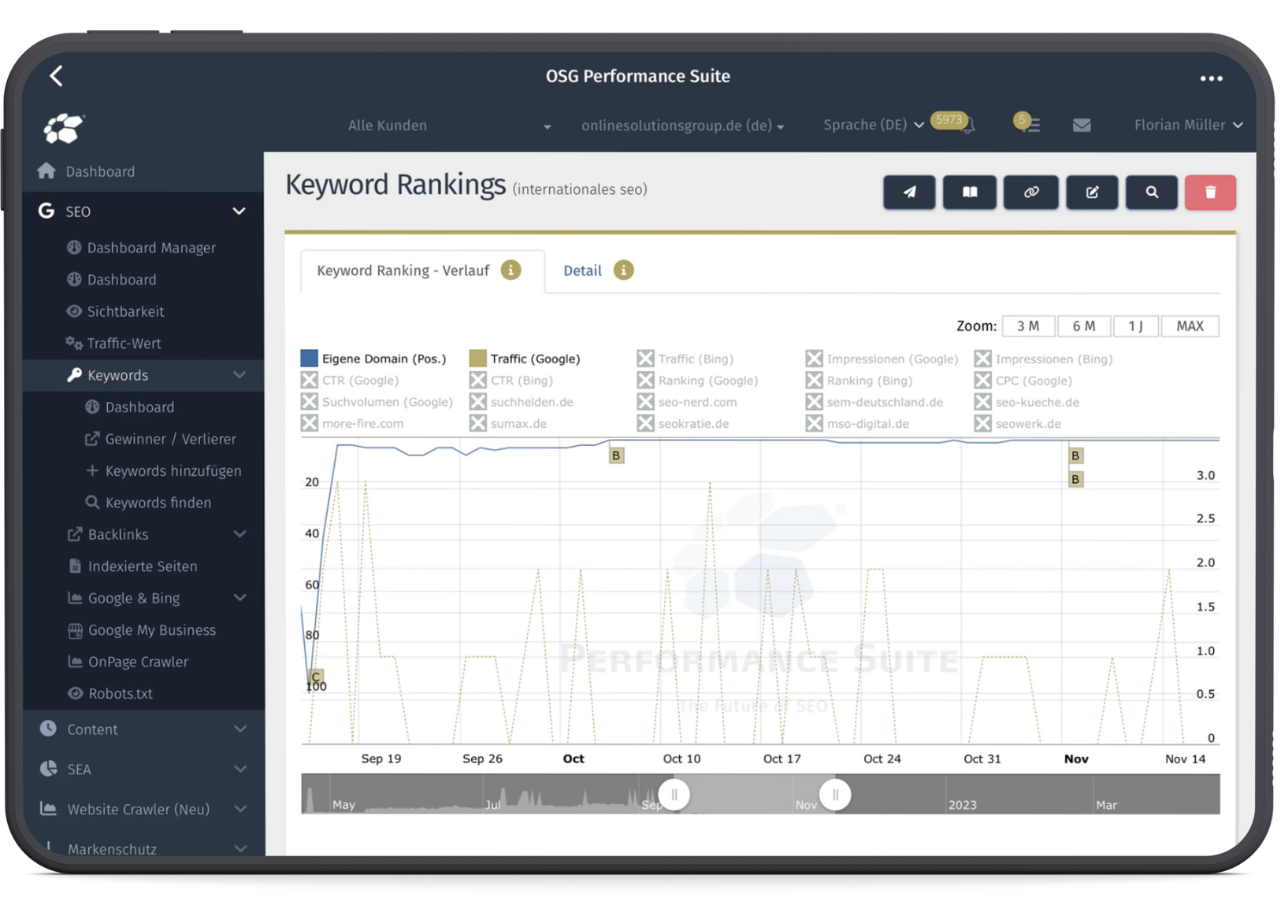Collapse the SEO sidebar section
This screenshot has height=924, width=1280.
pyautogui.click(x=239, y=211)
